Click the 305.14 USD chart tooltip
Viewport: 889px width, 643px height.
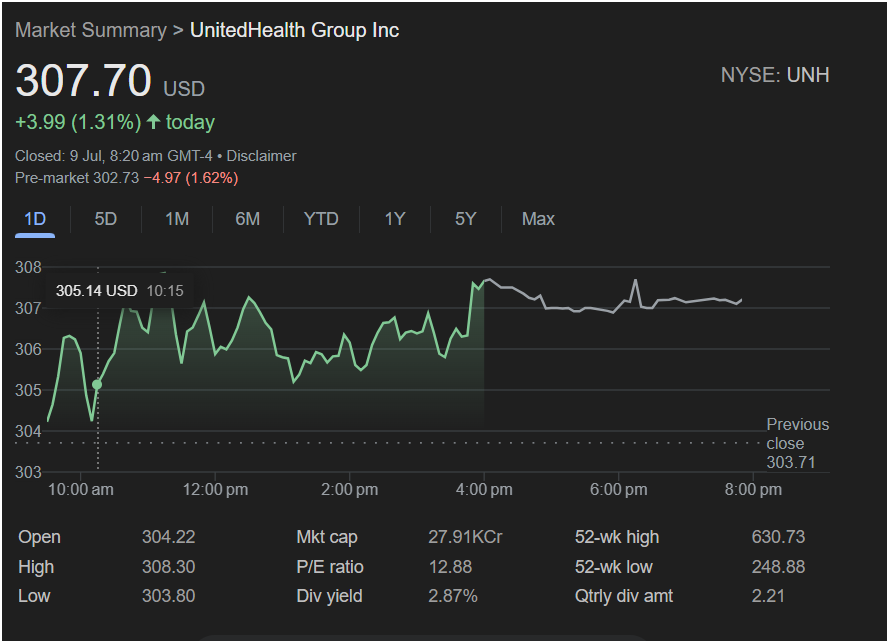(119, 291)
